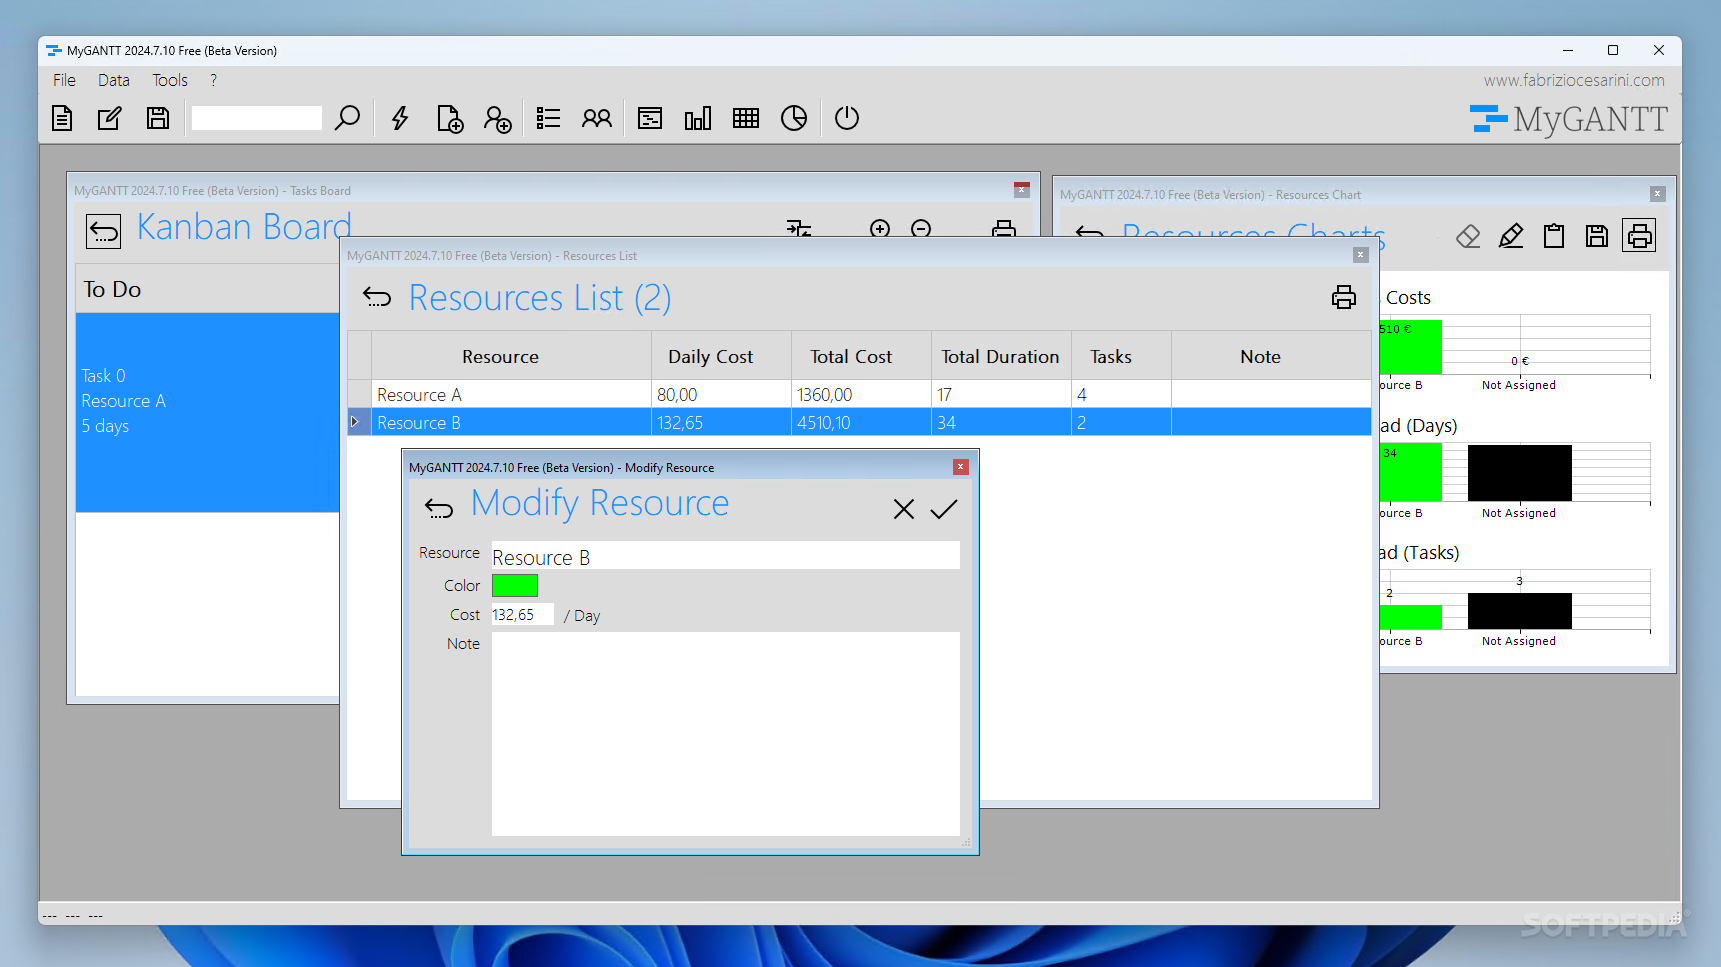Screen dimensions: 1721x967
Task: Close the Modify Resource dialog window
Action: pyautogui.click(x=960, y=467)
